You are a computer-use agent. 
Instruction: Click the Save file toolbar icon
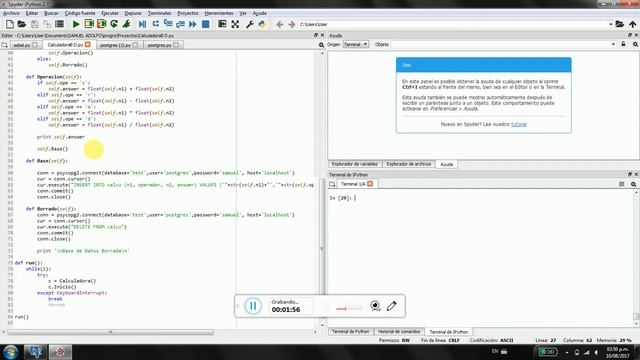(35, 24)
